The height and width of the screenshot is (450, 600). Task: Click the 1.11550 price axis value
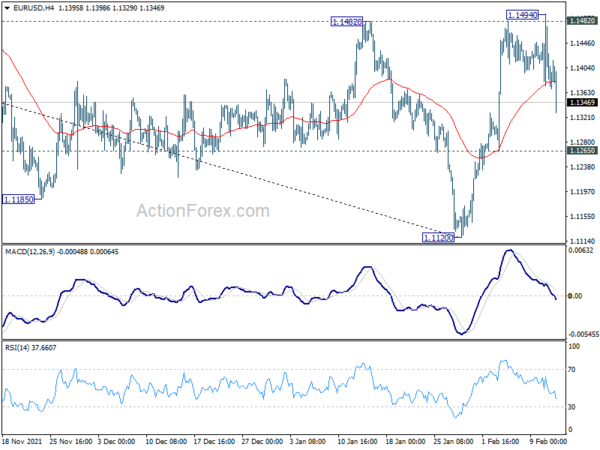[582, 217]
